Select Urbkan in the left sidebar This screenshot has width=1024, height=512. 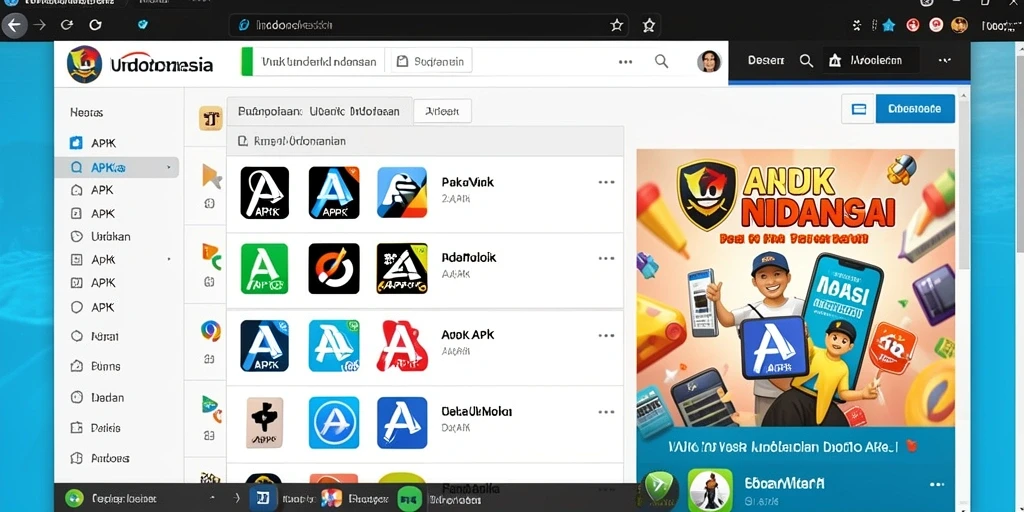tap(110, 236)
